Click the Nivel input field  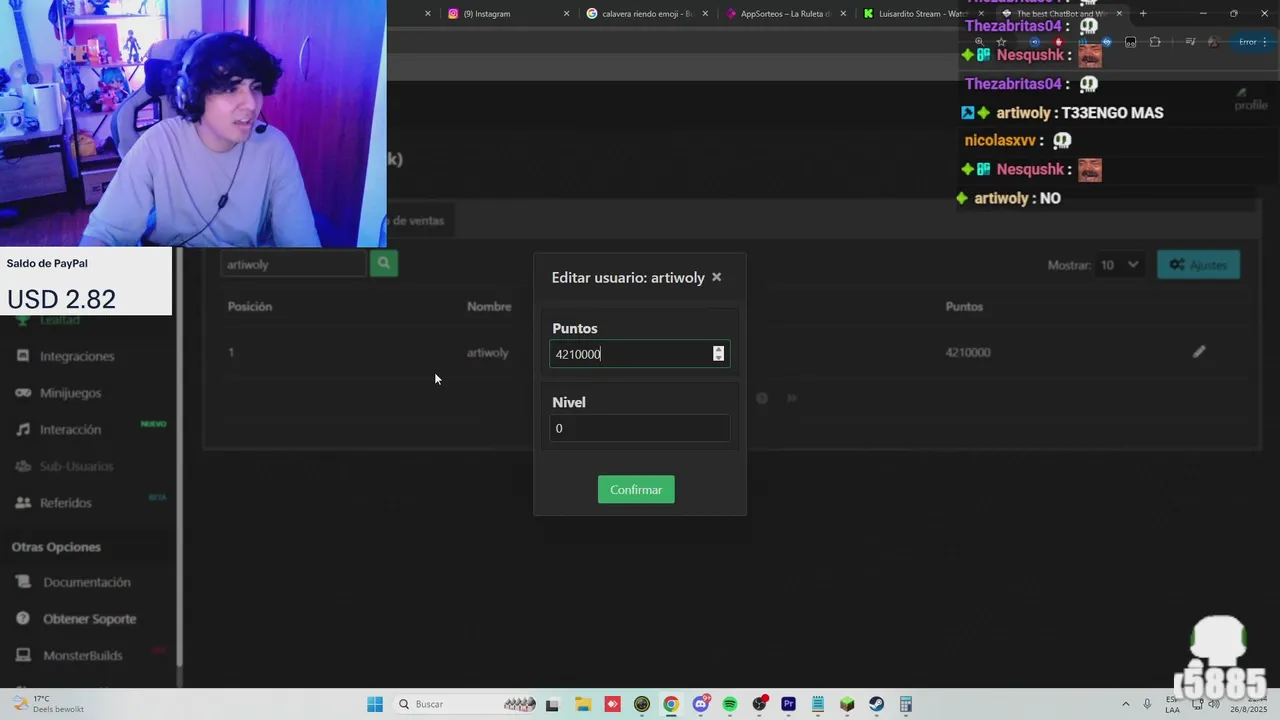(639, 428)
